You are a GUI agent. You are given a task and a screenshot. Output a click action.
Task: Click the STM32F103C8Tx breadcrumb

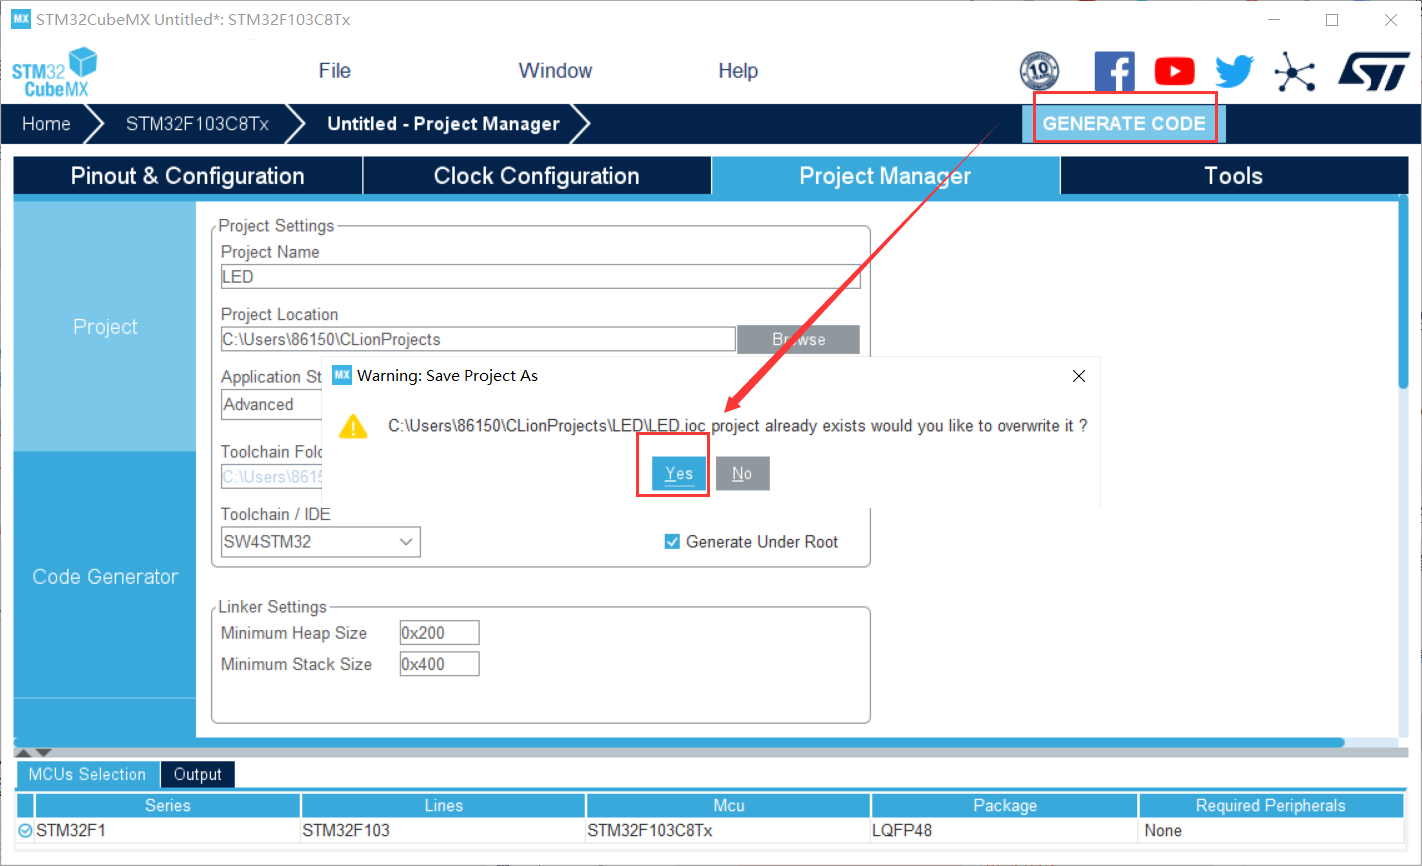pos(197,124)
